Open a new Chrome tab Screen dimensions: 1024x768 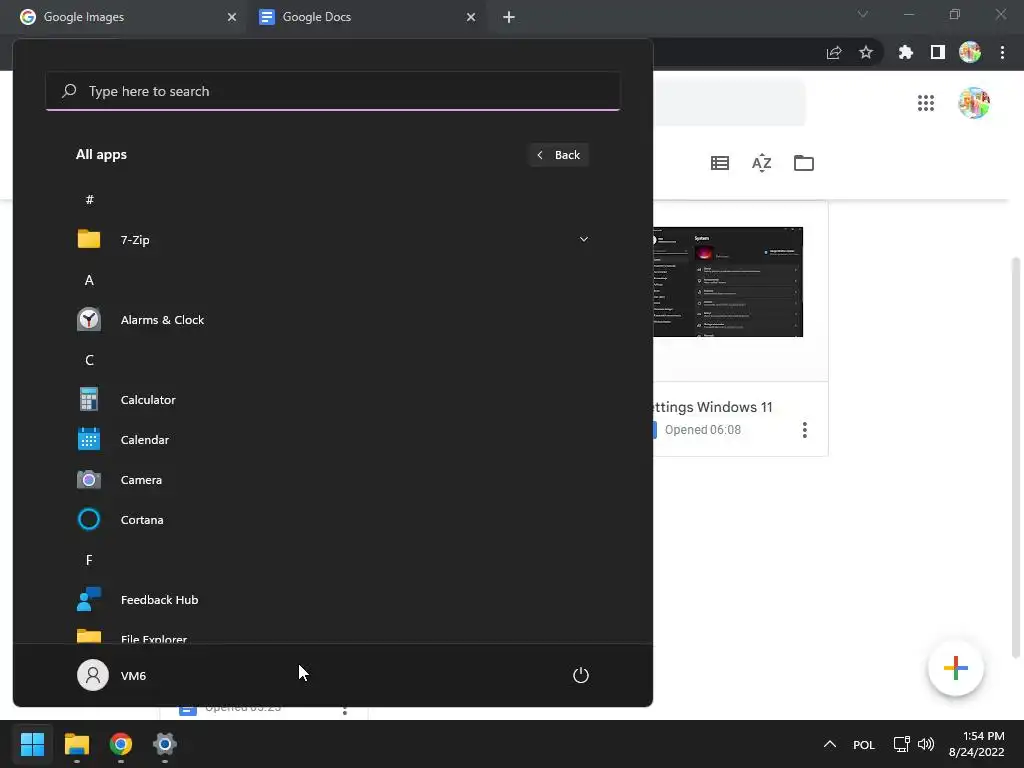click(x=509, y=17)
